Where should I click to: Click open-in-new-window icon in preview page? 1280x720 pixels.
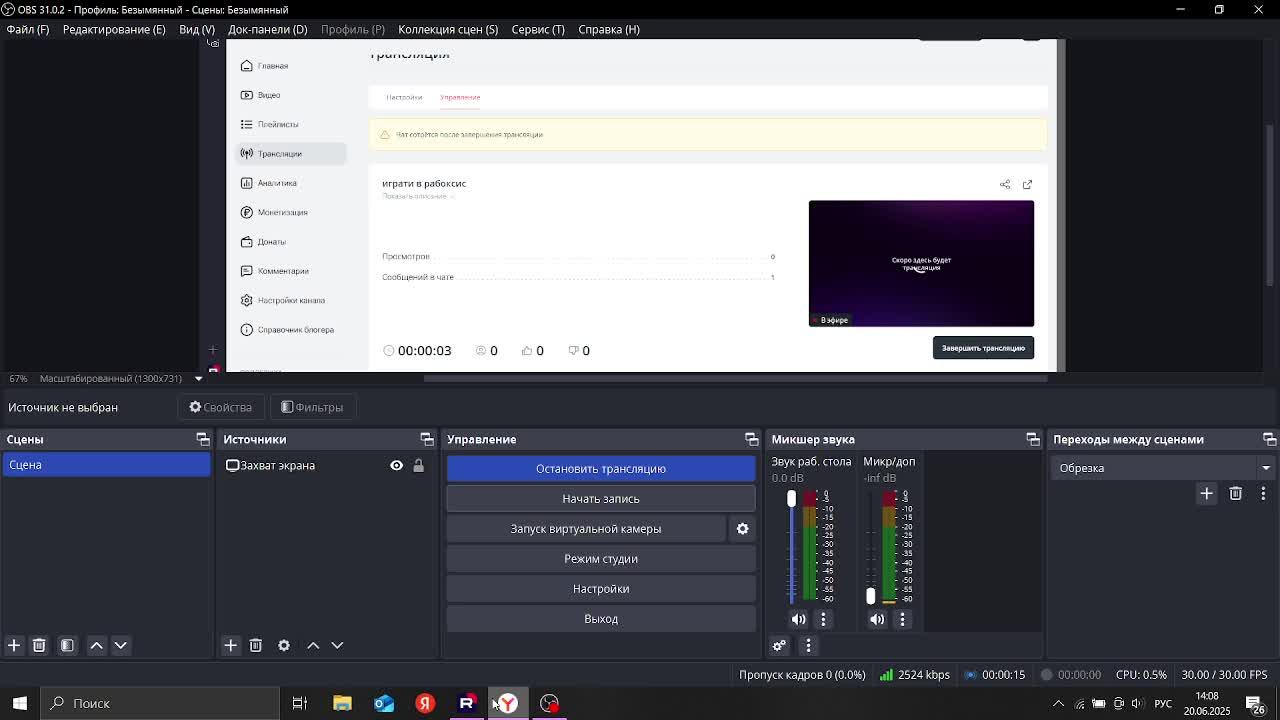[1027, 184]
